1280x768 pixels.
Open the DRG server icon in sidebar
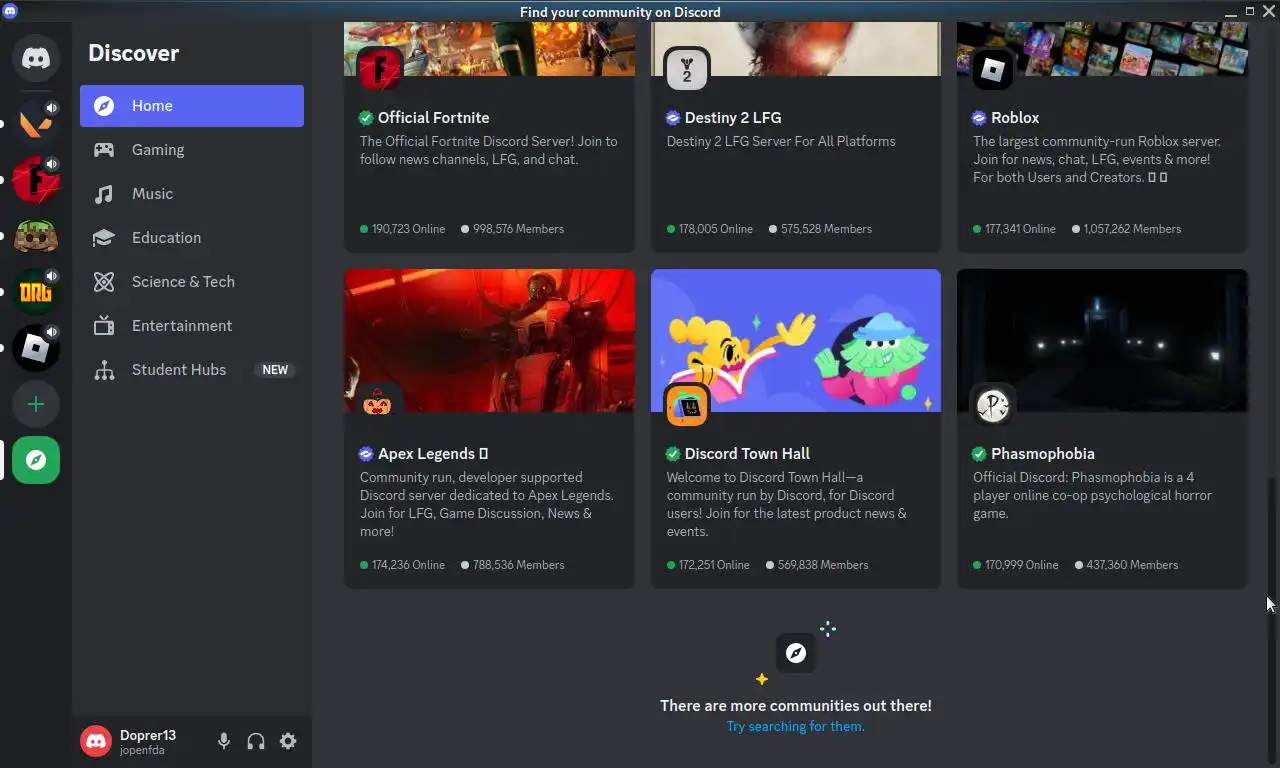(x=36, y=292)
